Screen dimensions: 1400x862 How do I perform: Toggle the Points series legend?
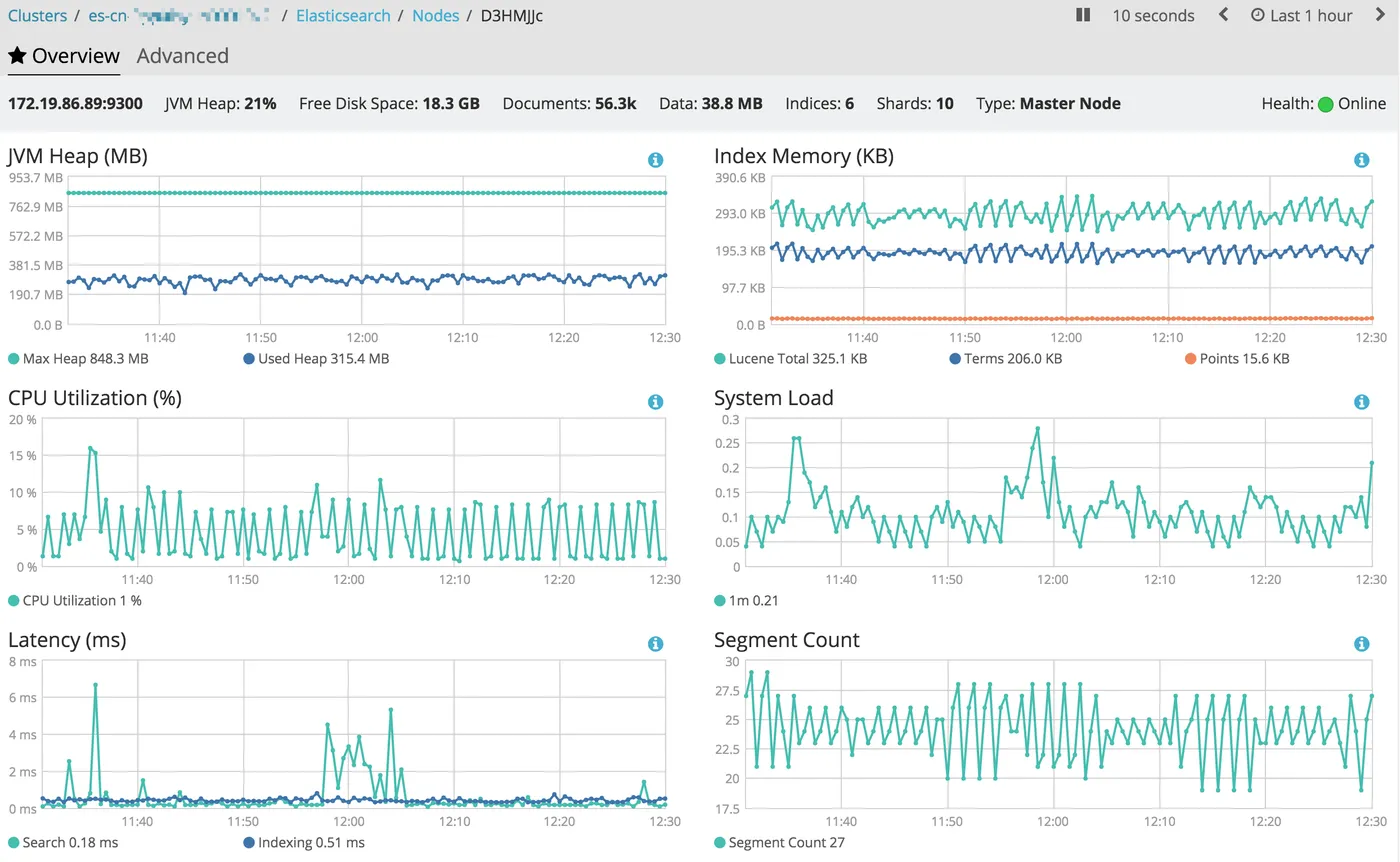coord(1237,358)
